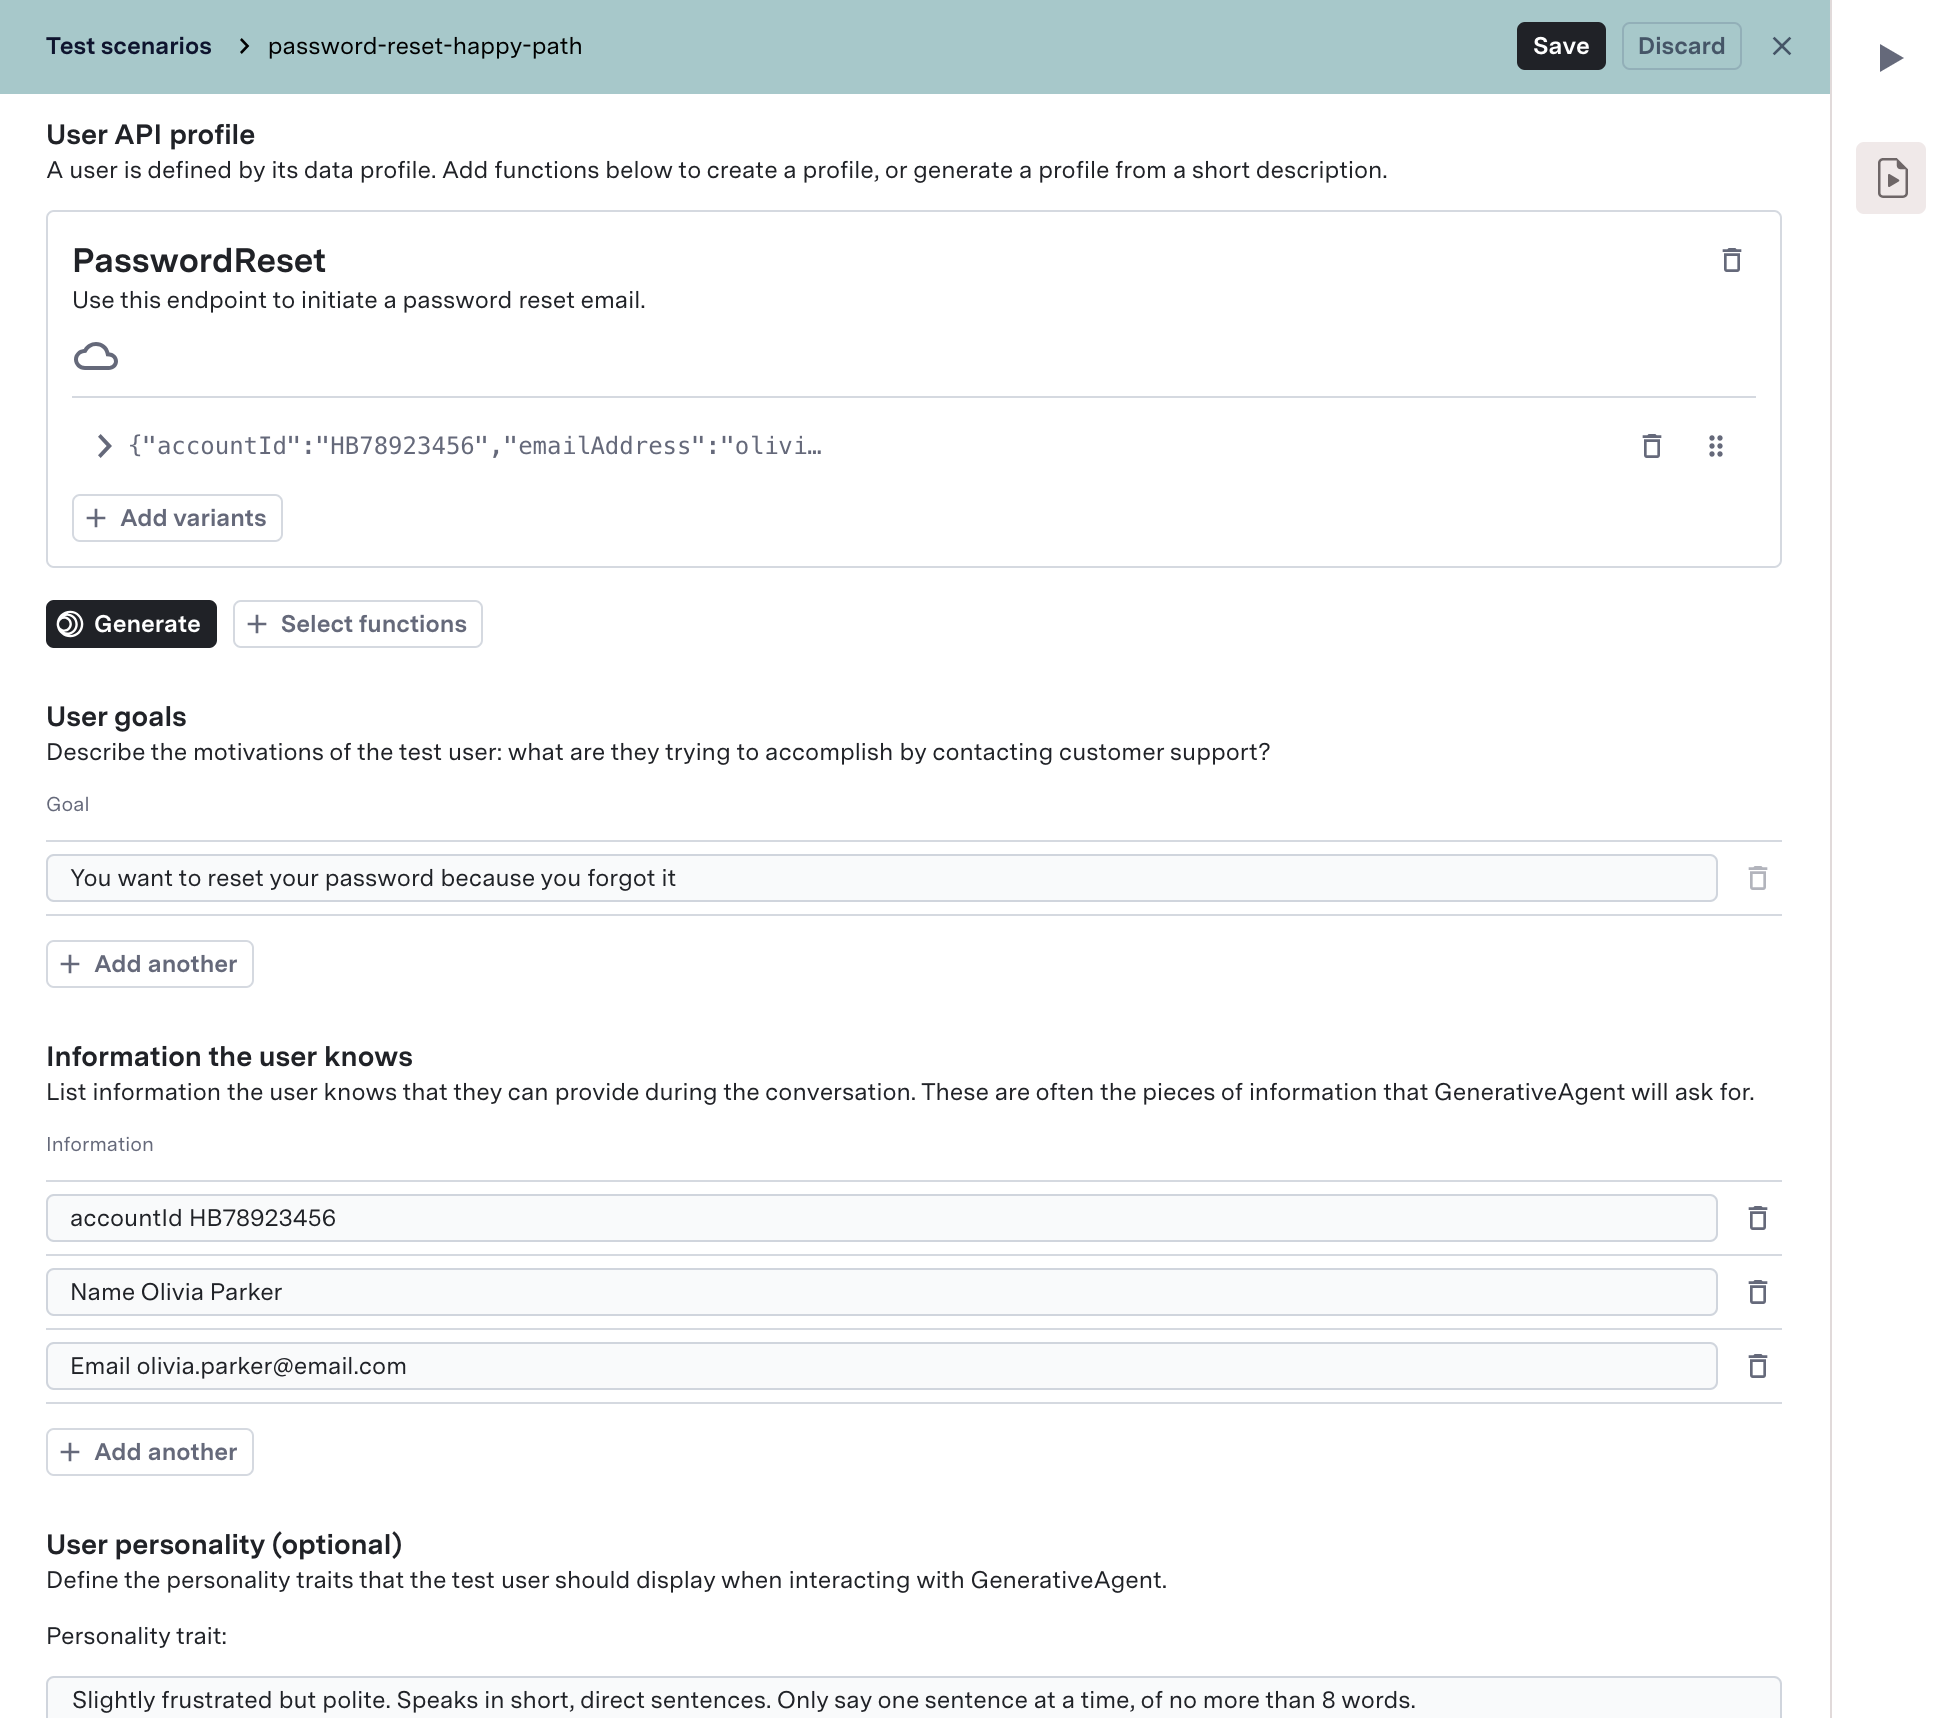The image size is (1950, 1718).
Task: Open the script preview panel icon
Action: click(1890, 178)
